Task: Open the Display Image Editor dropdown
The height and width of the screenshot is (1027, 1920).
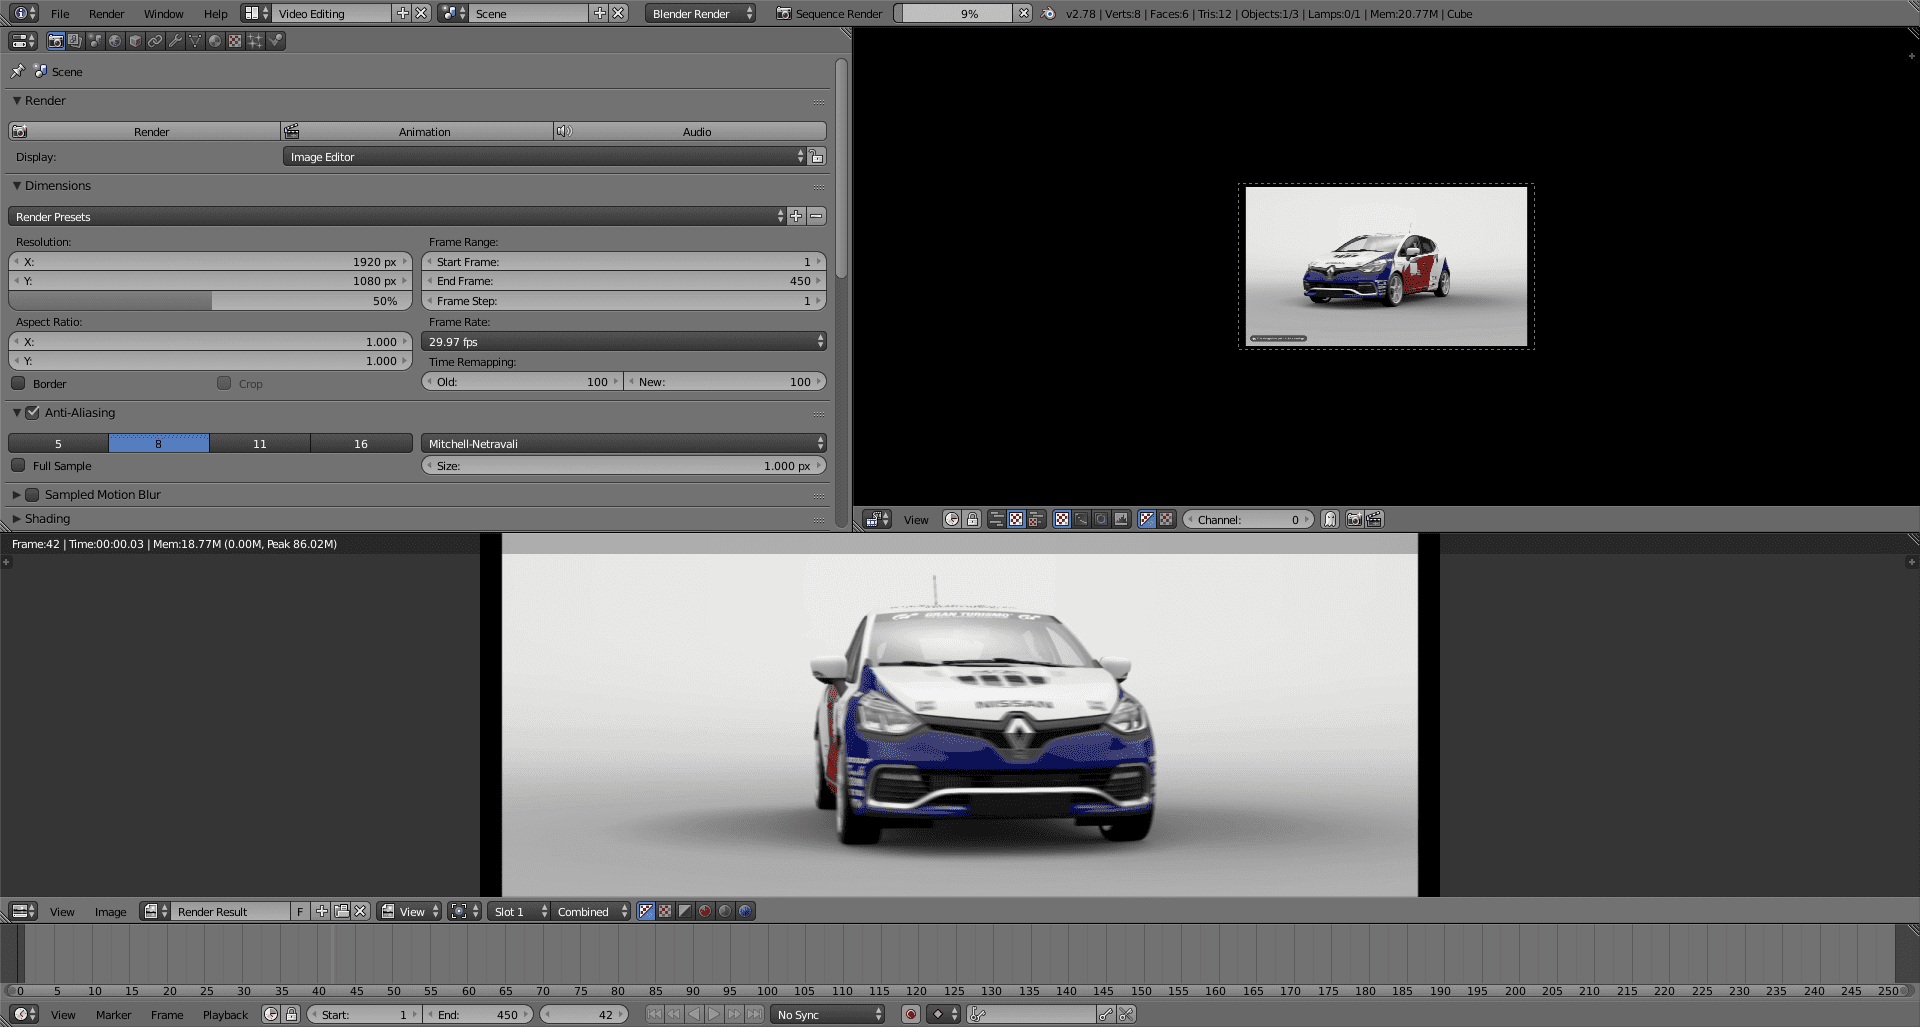Action: 544,156
